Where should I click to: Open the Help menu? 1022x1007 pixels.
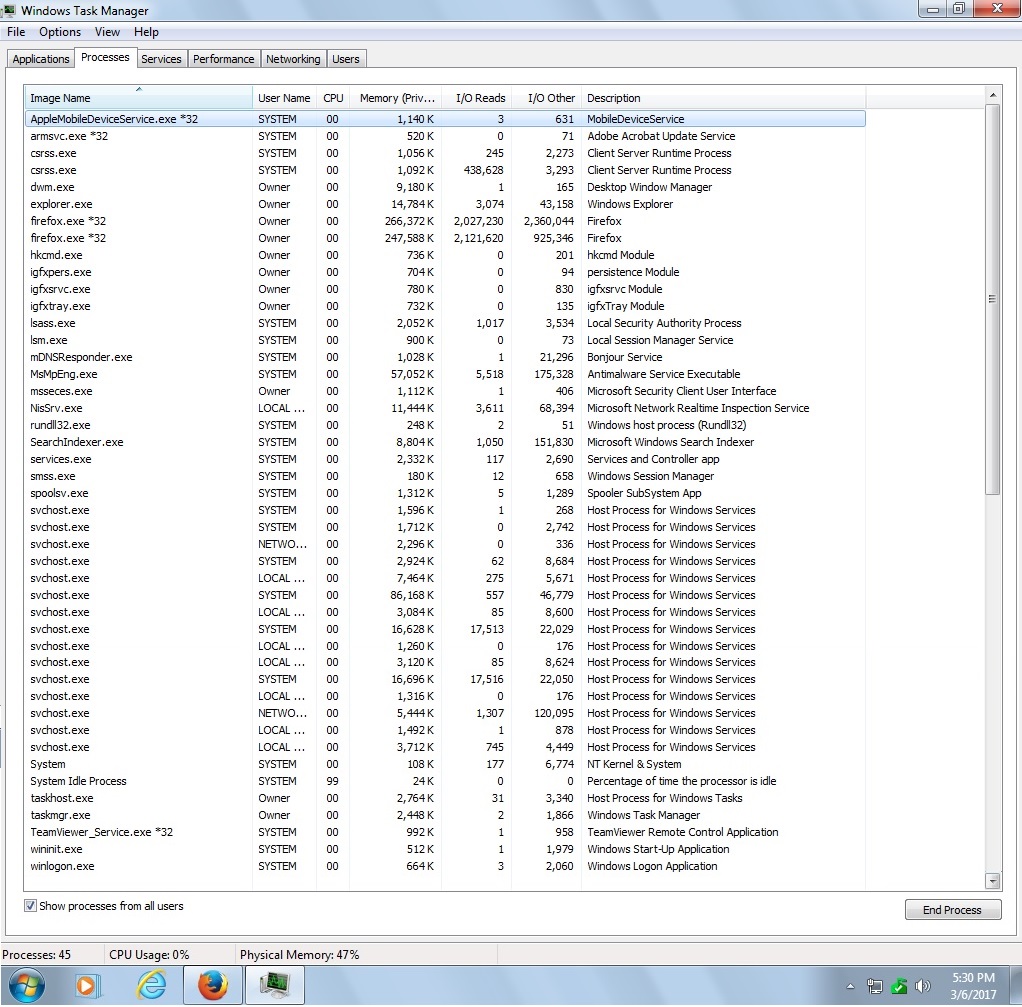point(146,32)
